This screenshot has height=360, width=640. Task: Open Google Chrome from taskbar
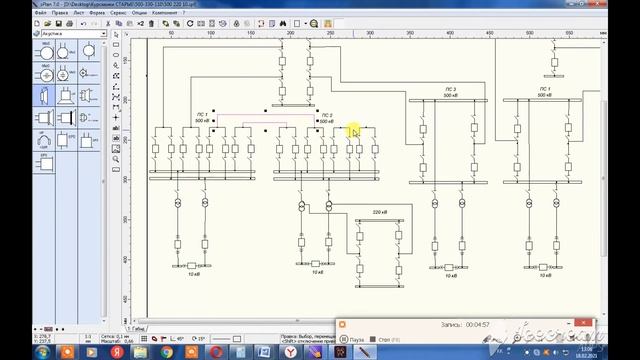point(166,352)
